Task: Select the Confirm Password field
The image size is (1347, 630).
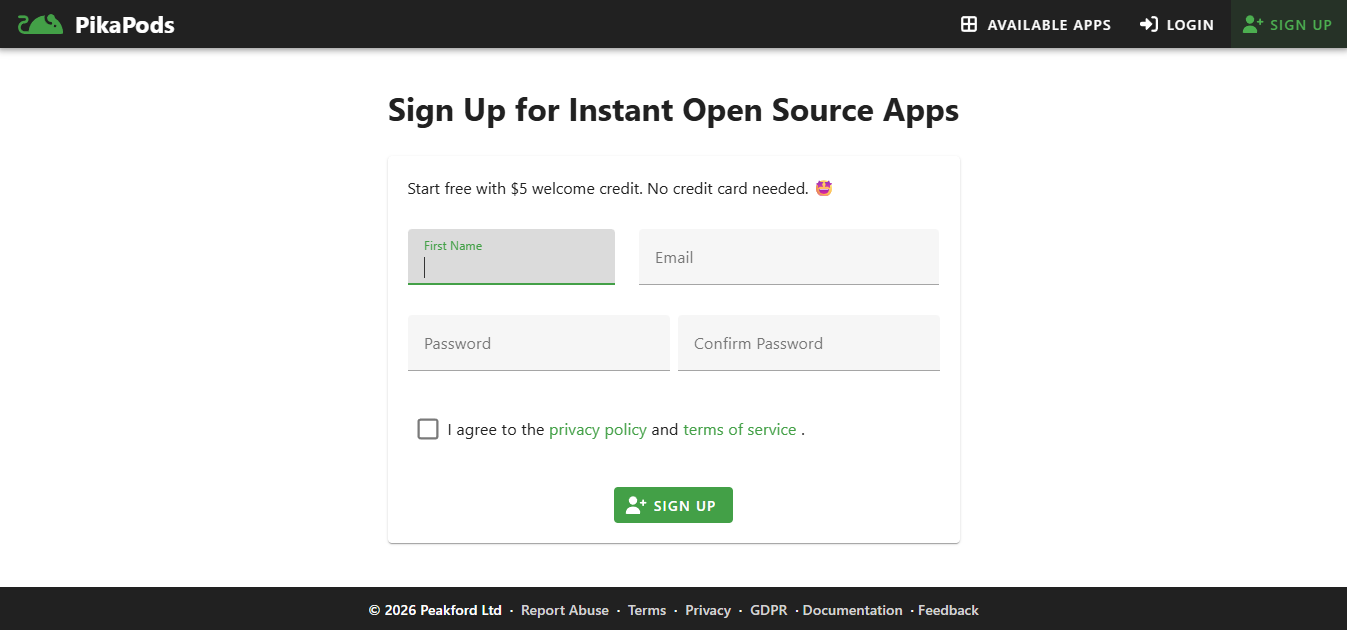Action: (808, 344)
